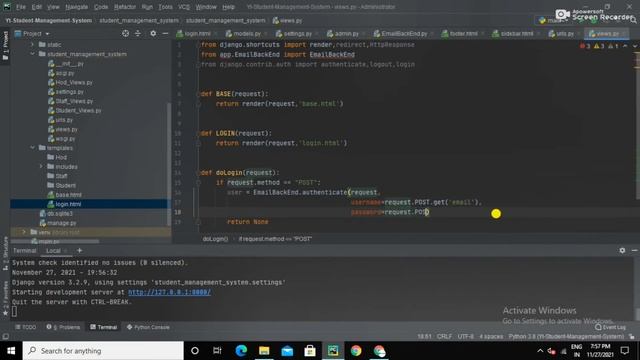Click the UTF-8 encoding indicator
This screenshot has height=360, width=640.
[x=466, y=336]
